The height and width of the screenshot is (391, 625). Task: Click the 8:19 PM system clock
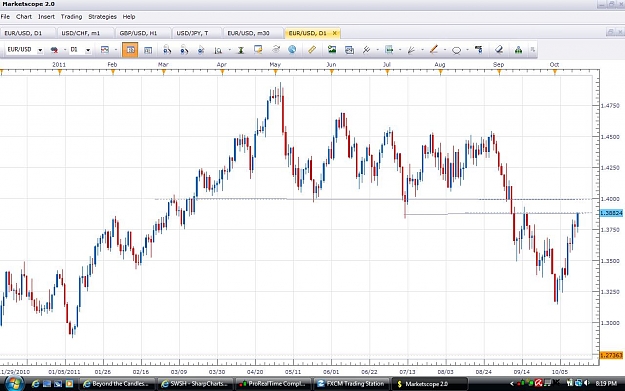(606, 383)
